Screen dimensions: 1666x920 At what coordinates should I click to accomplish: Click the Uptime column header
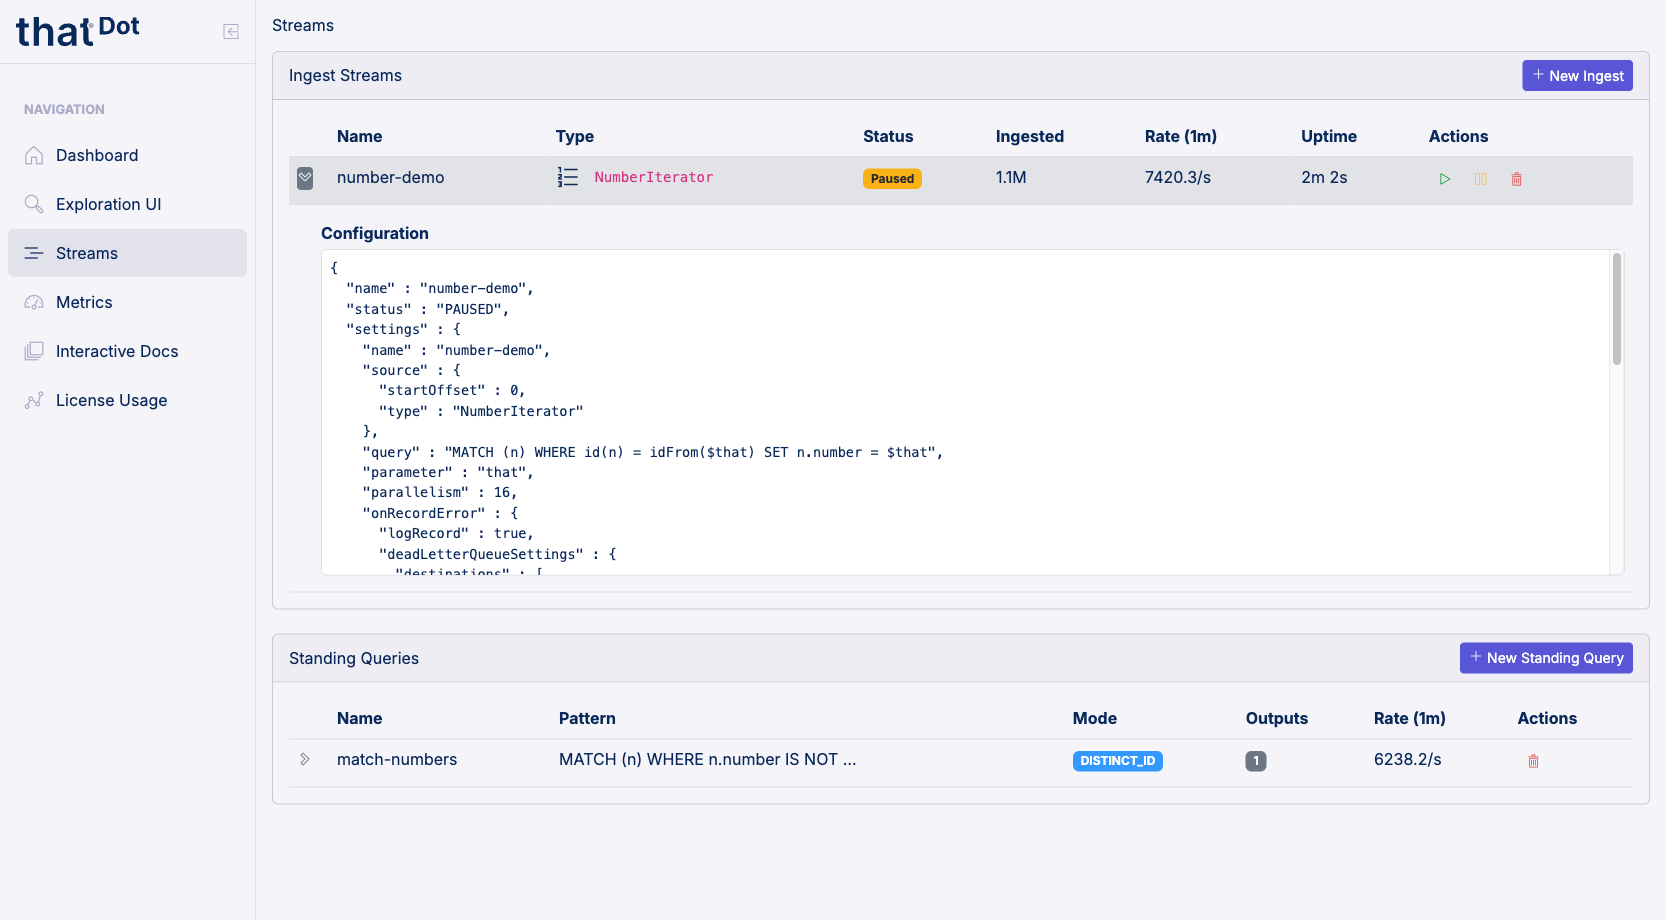coord(1329,136)
